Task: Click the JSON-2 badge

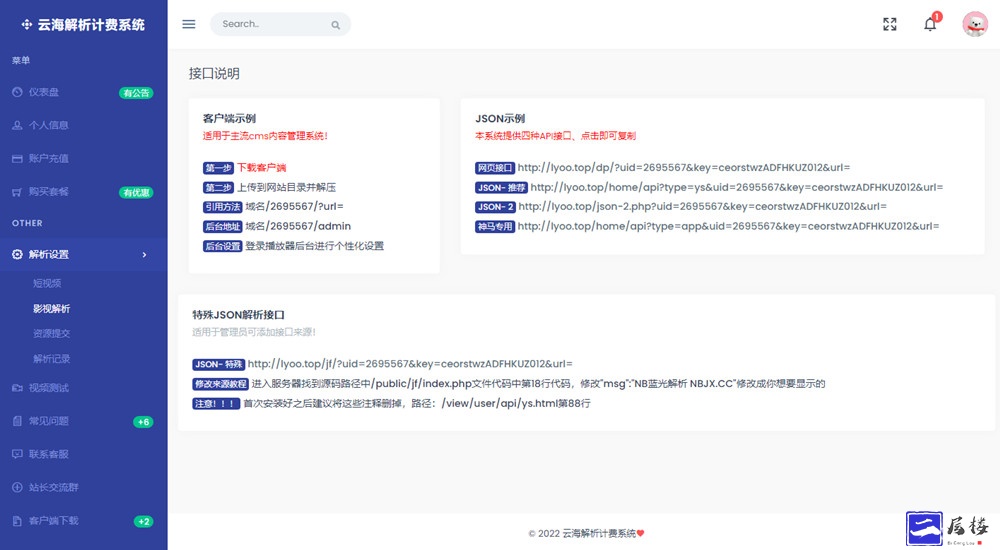Action: [496, 207]
